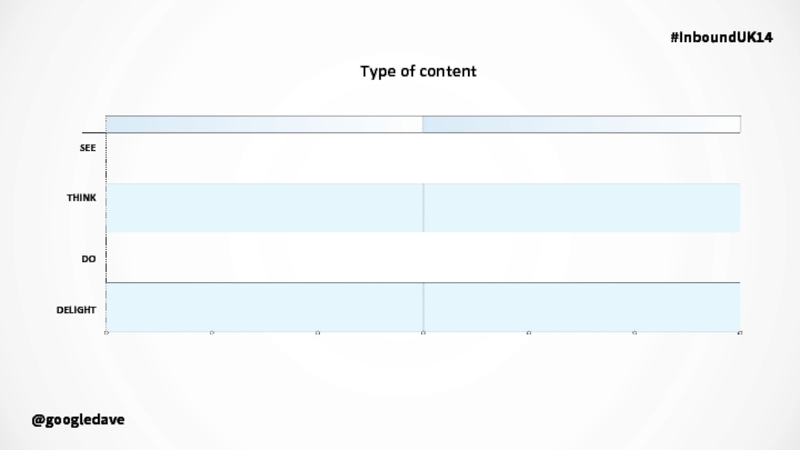
Task: Click the center tick marker below the divider
Action: click(423, 333)
